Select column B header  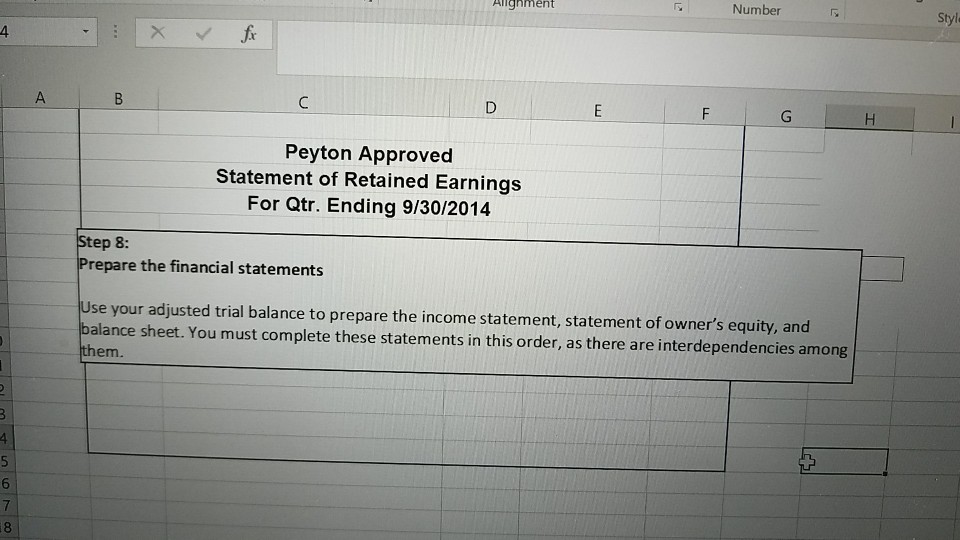pos(118,99)
